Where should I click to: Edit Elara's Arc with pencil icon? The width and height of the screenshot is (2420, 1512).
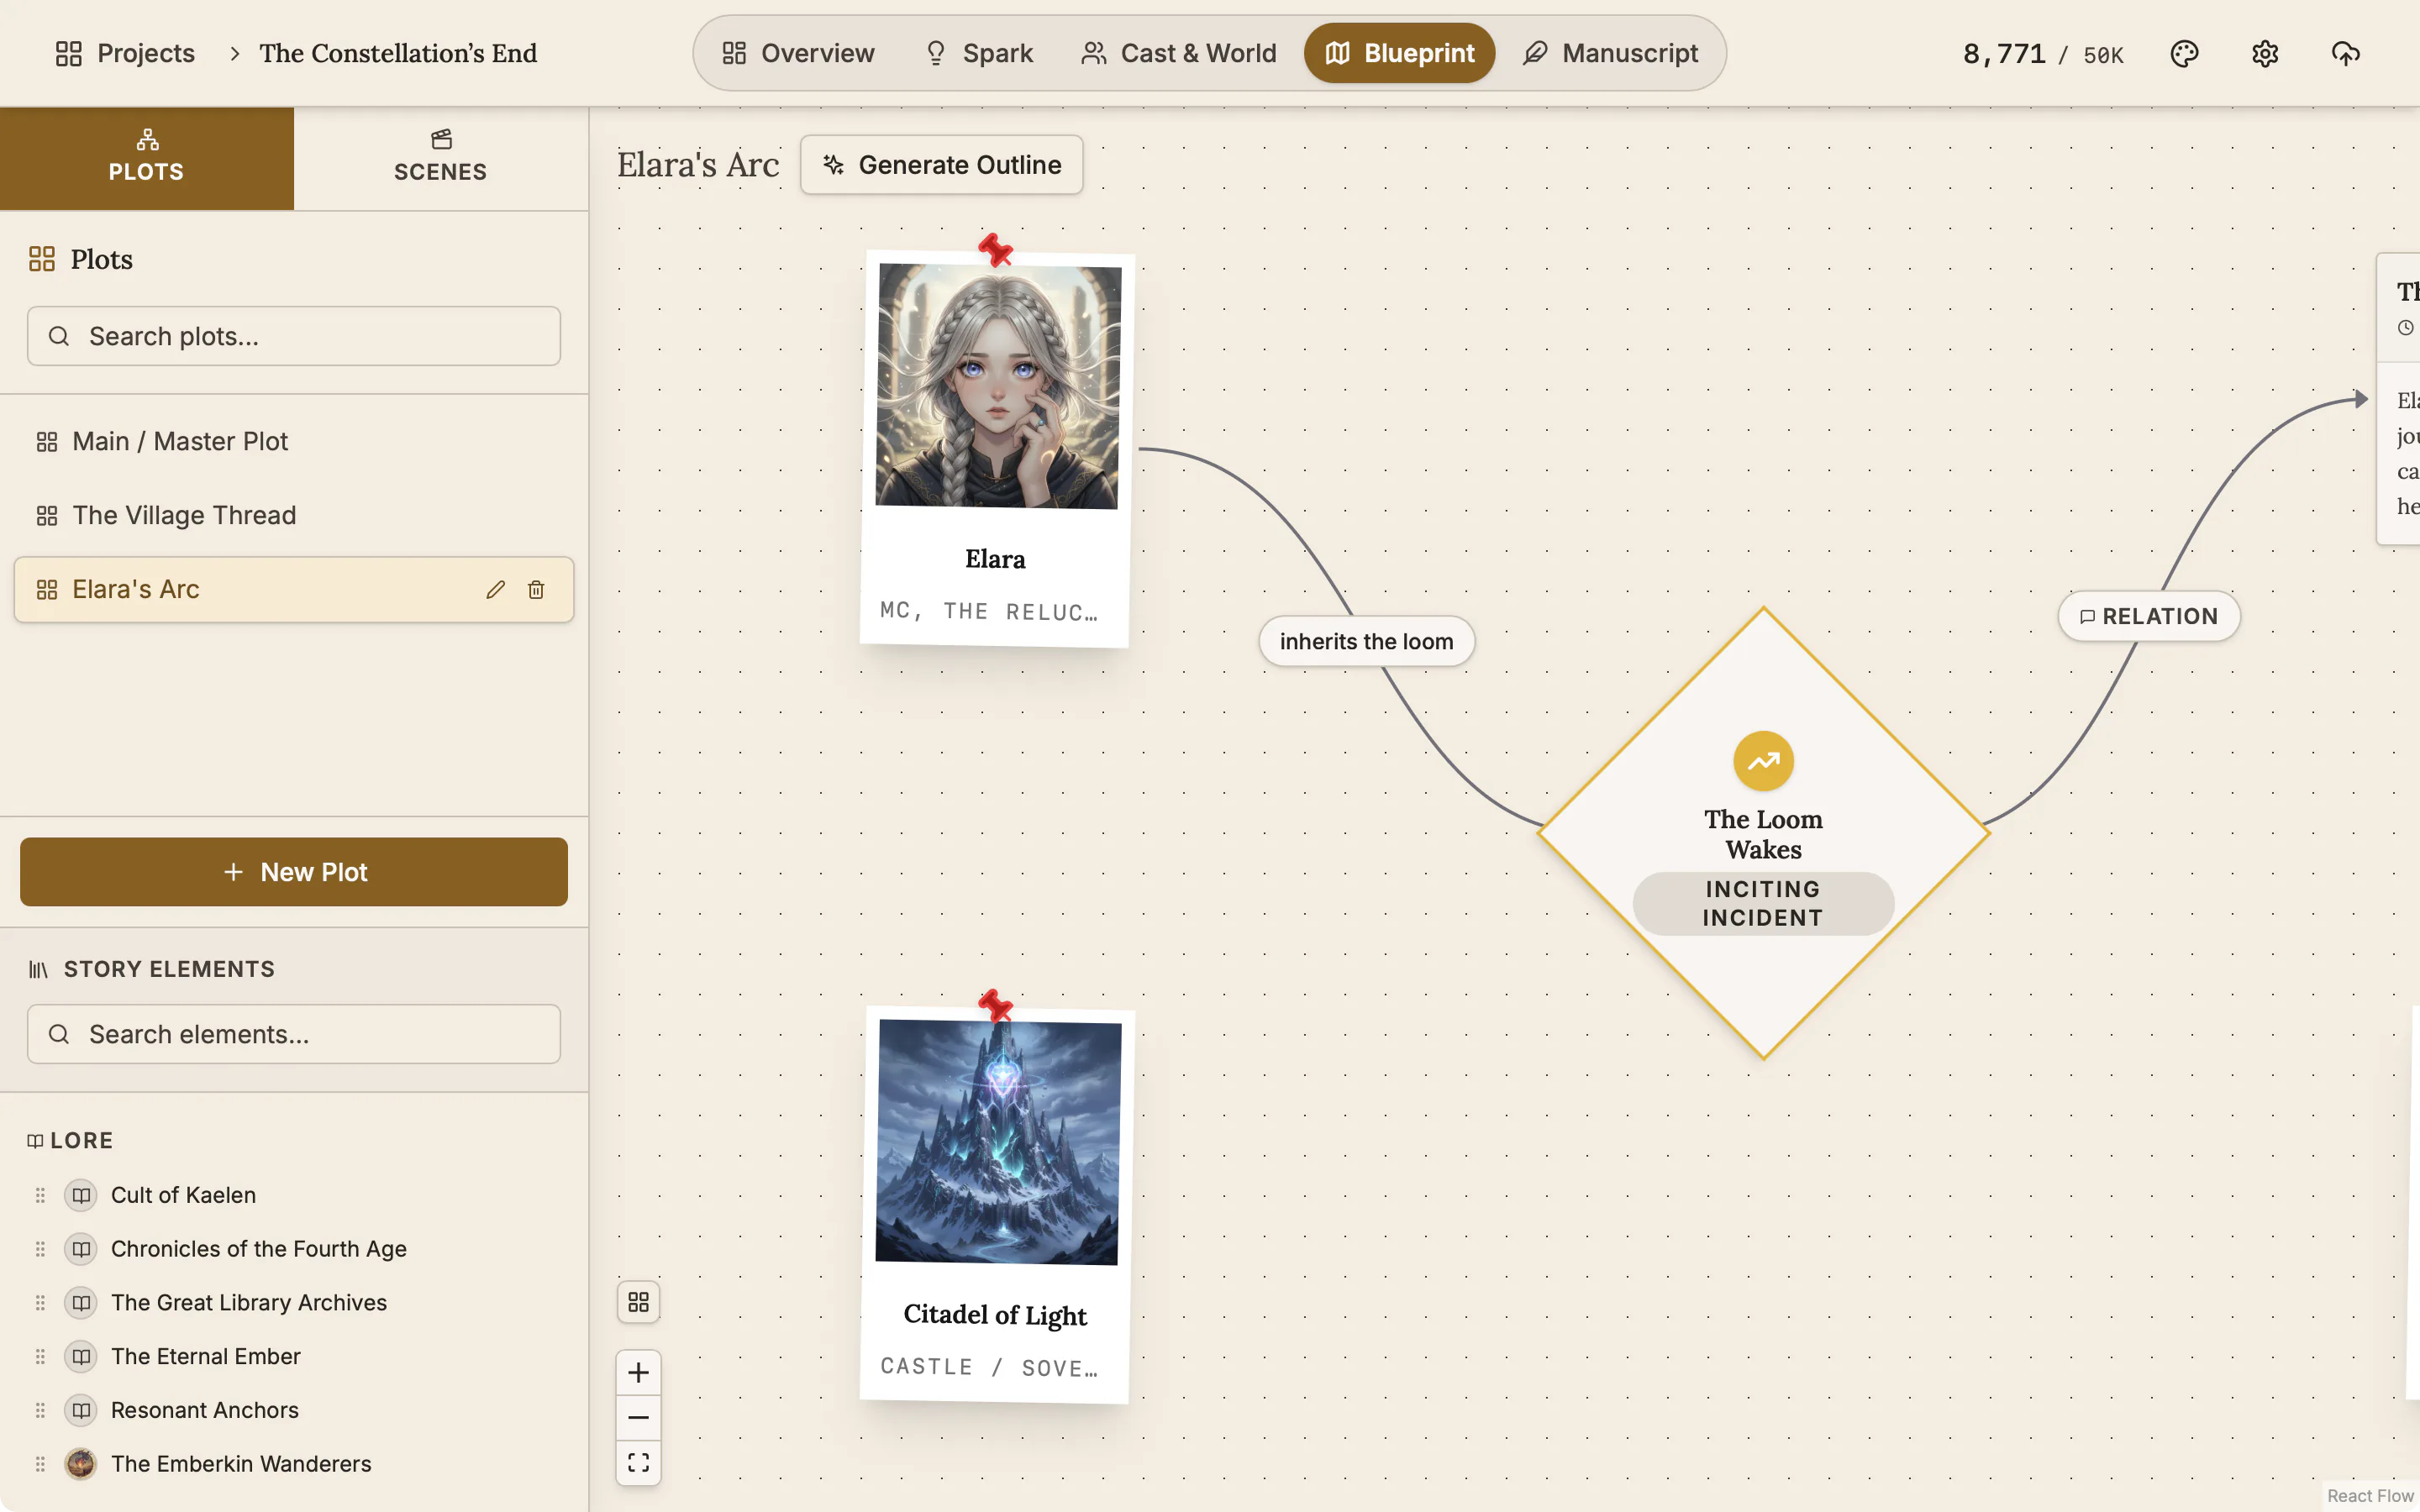tap(495, 590)
